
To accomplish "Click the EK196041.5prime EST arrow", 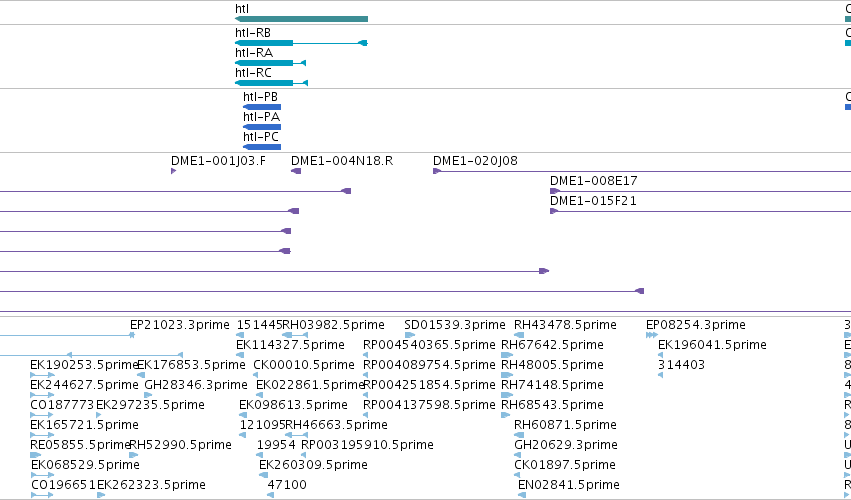I will tap(661, 355).
